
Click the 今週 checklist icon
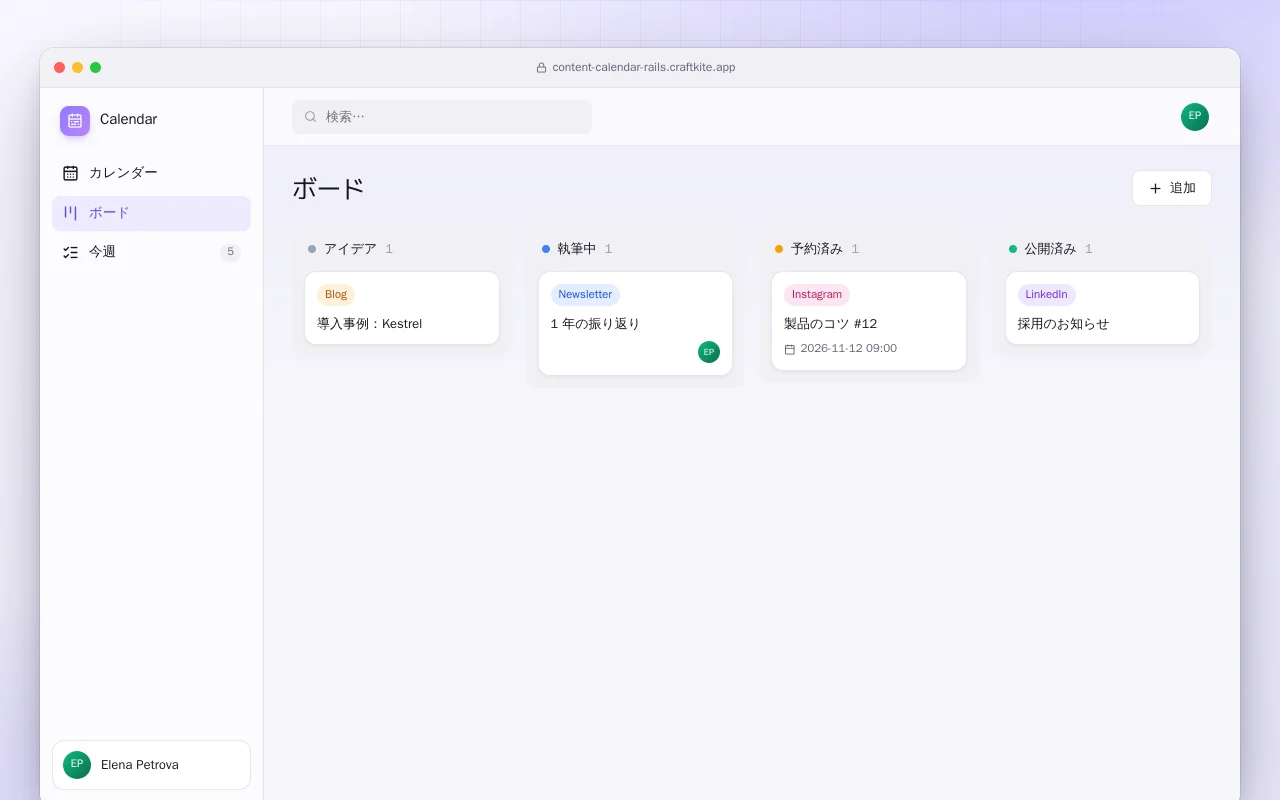70,252
